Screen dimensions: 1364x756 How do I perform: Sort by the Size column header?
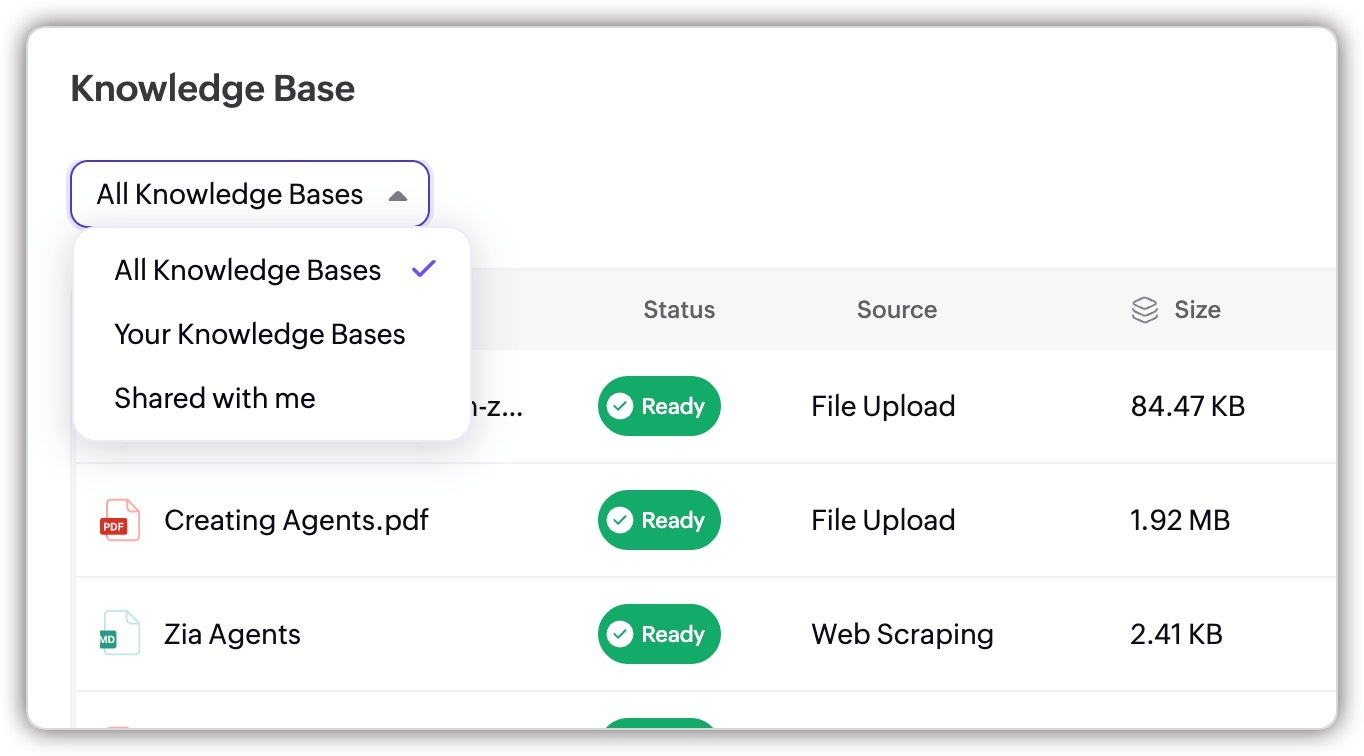(x=1197, y=310)
